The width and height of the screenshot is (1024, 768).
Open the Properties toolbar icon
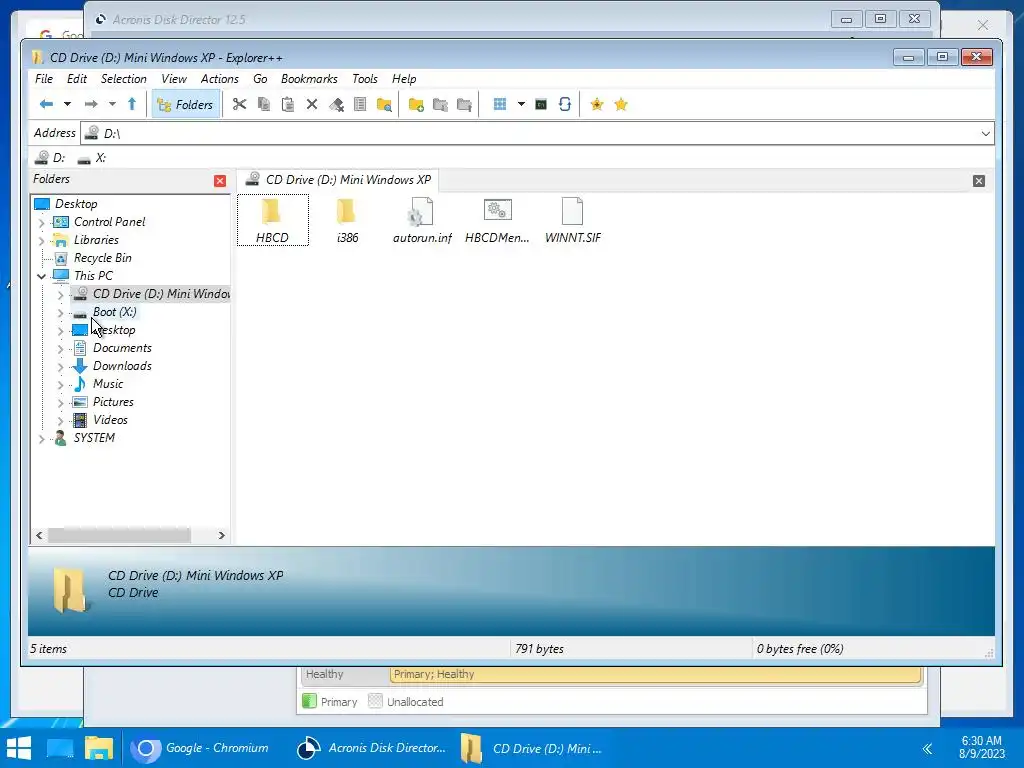(x=360, y=104)
